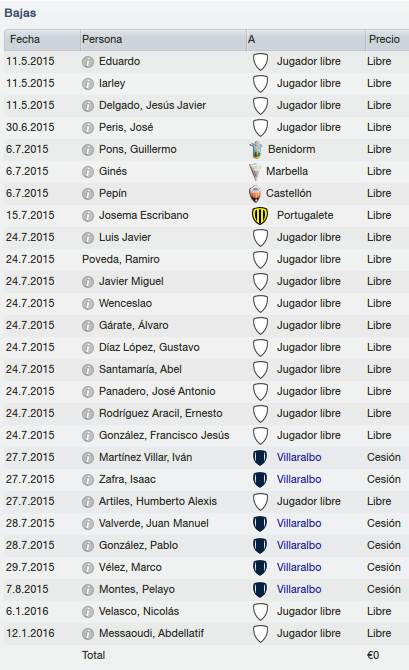409x670 pixels.
Task: Click the Precio column header
Action: click(x=387, y=40)
